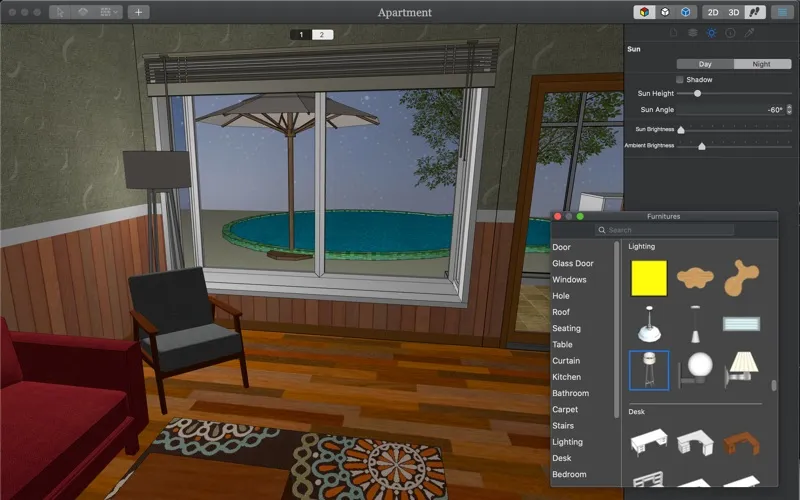
Task: Switch to 2D view
Action: (713, 12)
